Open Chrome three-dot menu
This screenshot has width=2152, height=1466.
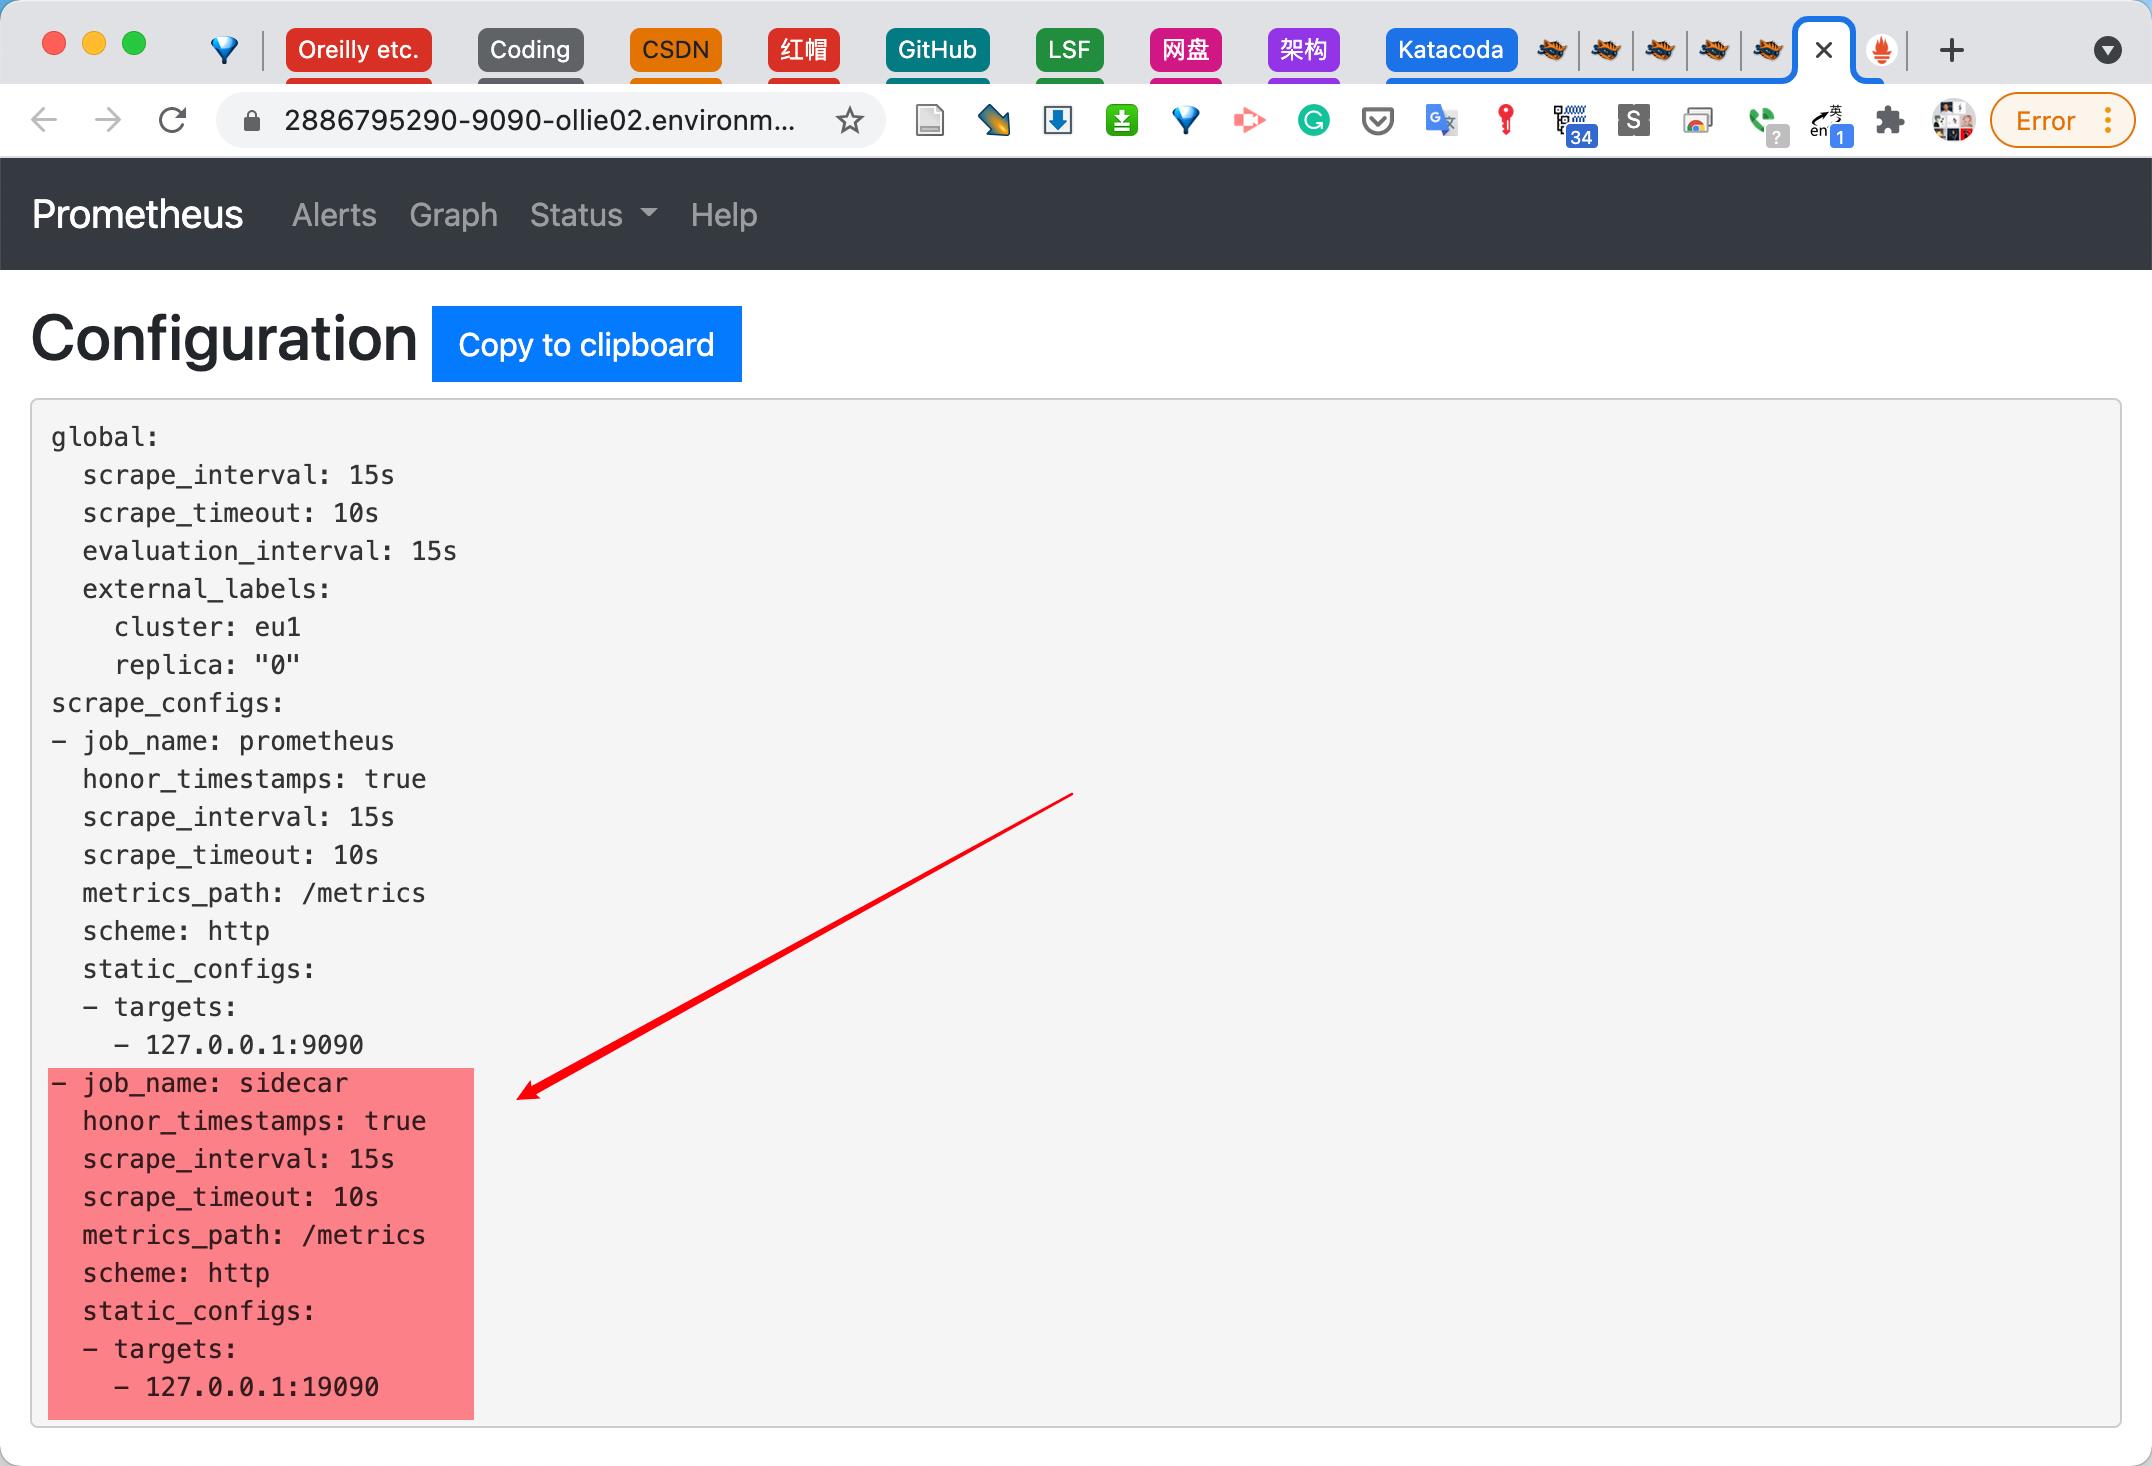(2108, 121)
